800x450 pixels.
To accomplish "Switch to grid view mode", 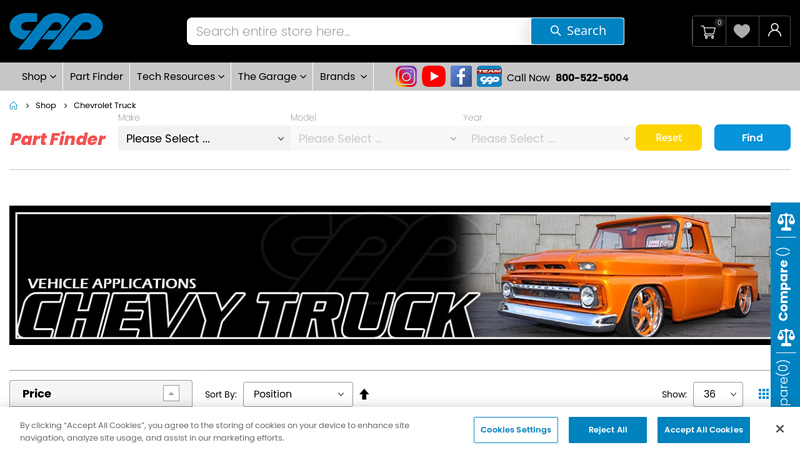I will click(763, 394).
